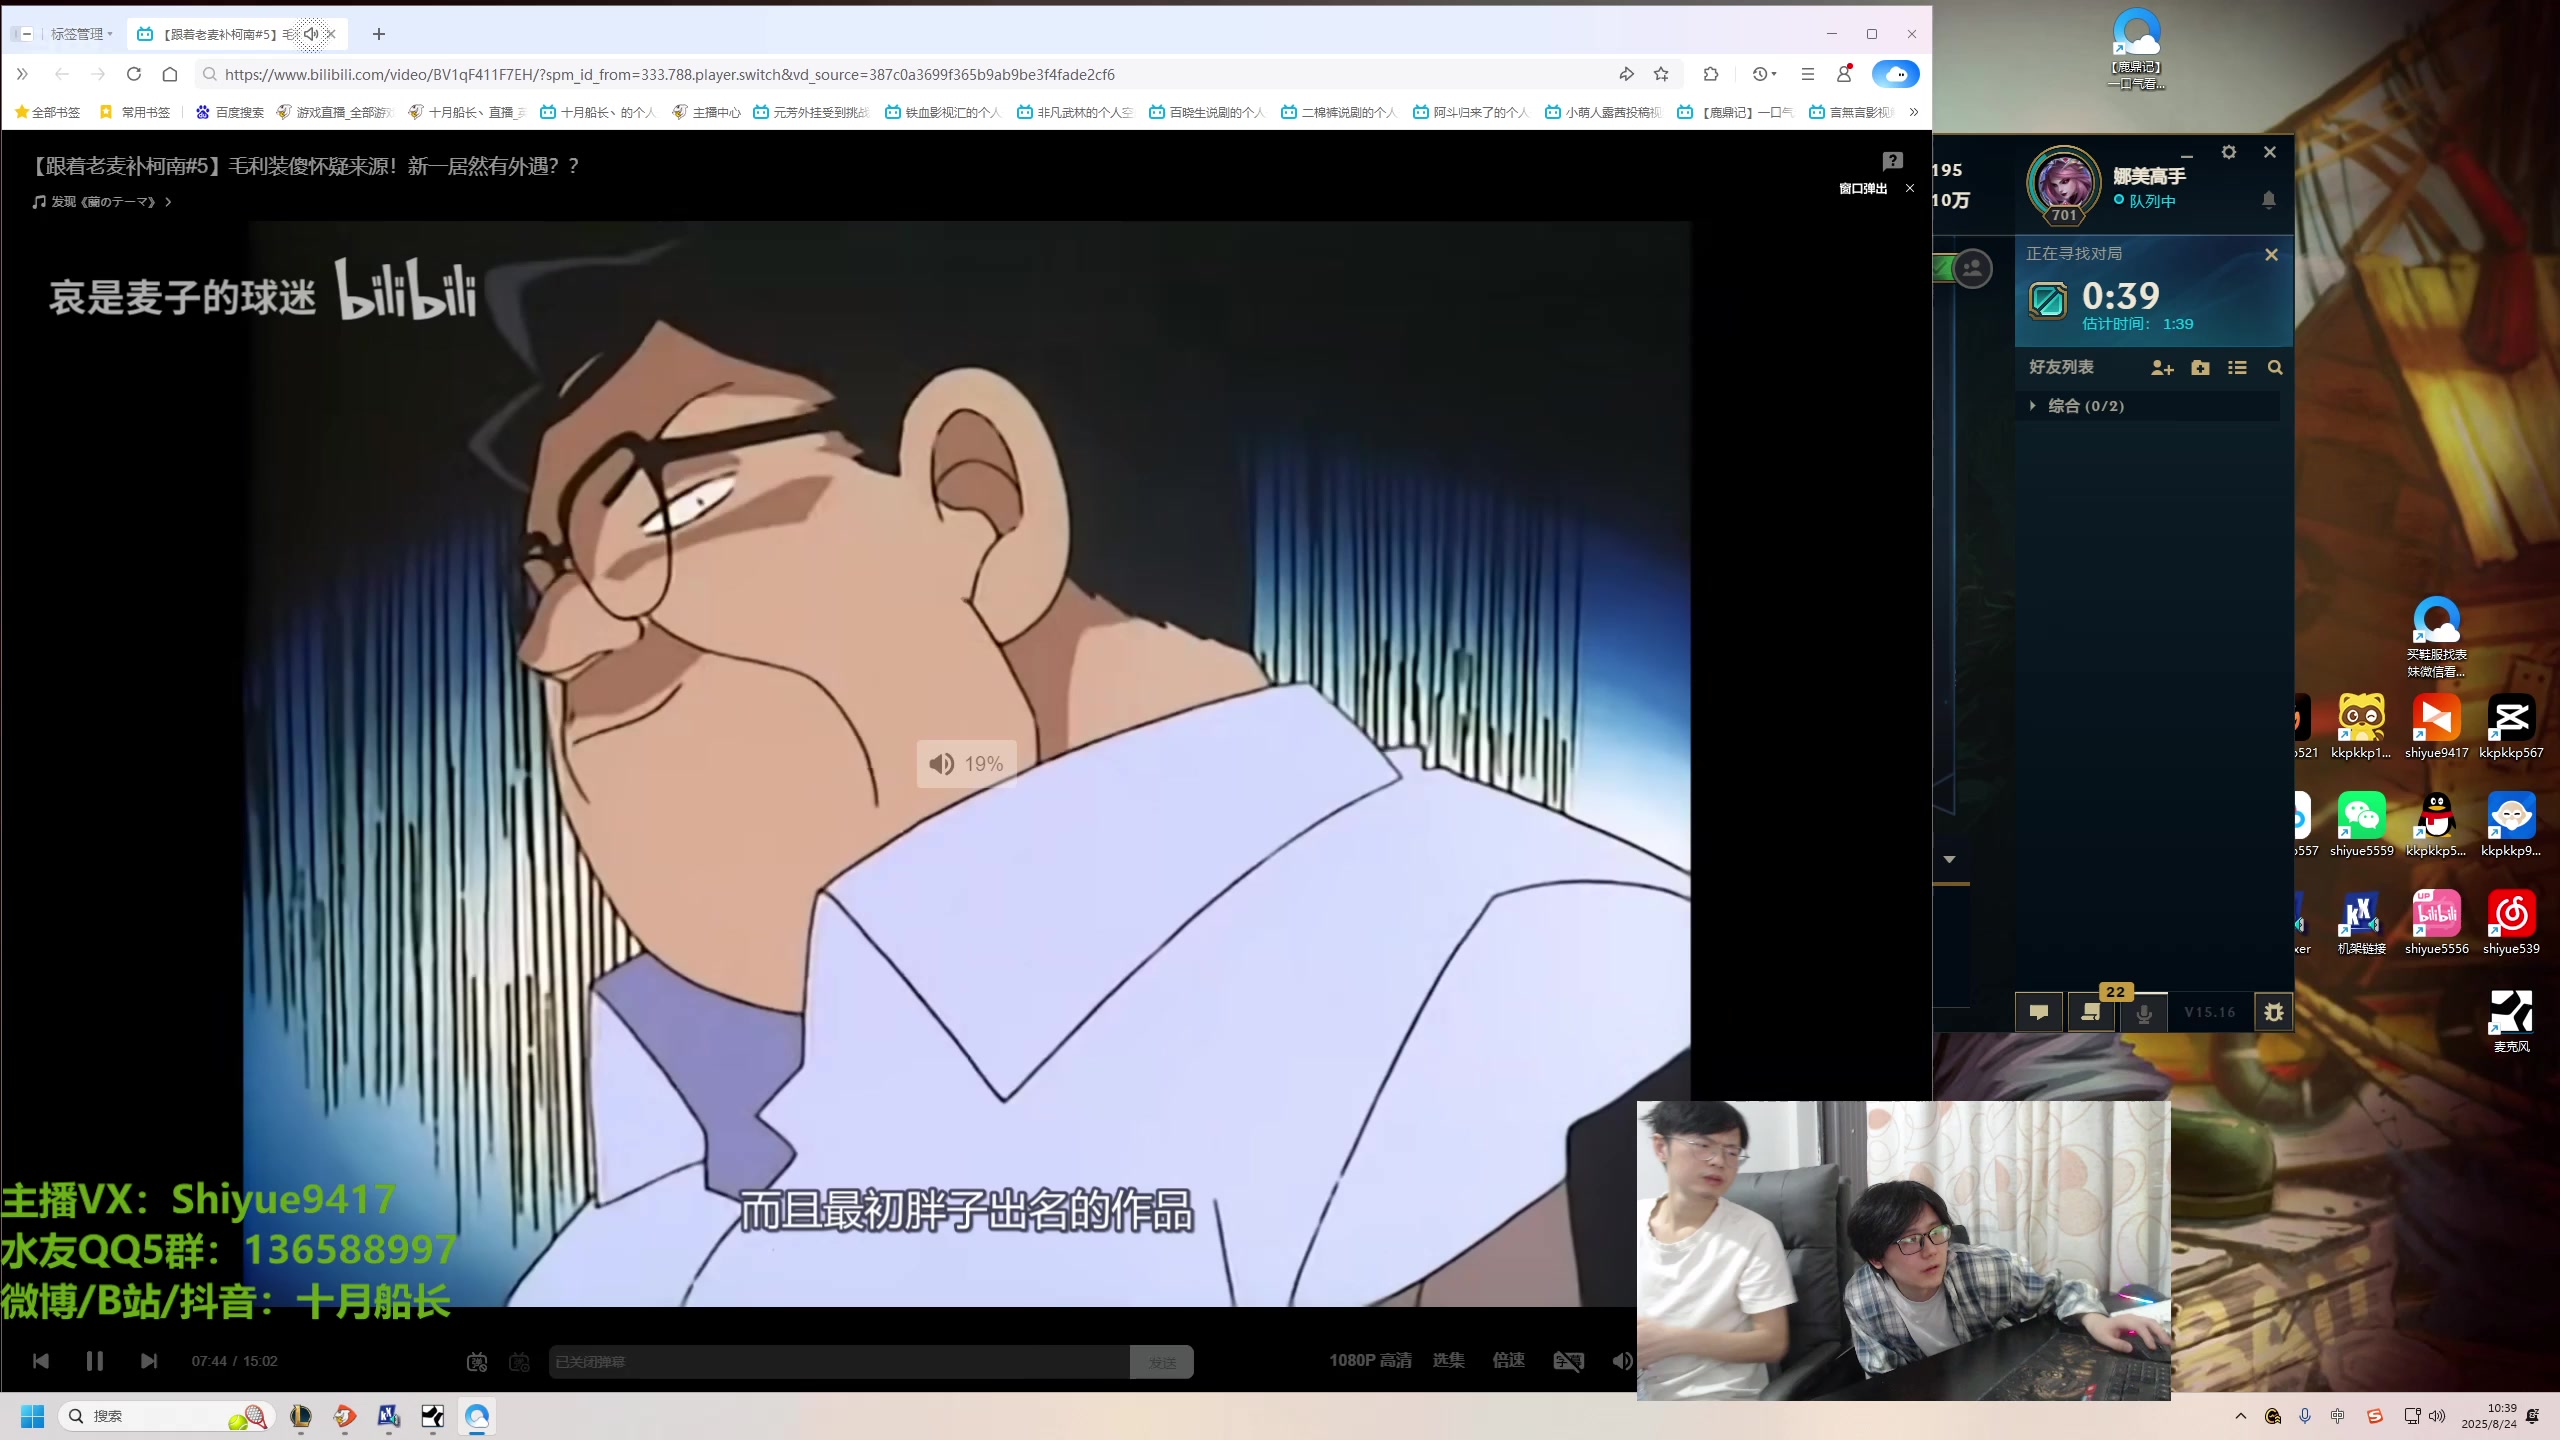Open a new browser tab
Screen dimensions: 2560x1440
coord(378,34)
